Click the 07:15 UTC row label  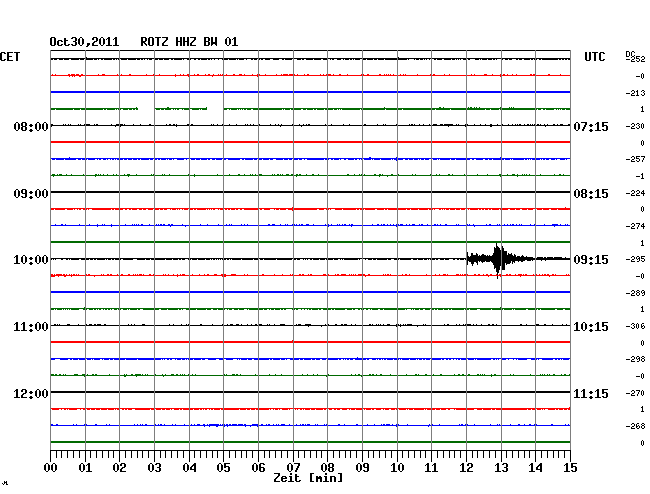[591, 126]
